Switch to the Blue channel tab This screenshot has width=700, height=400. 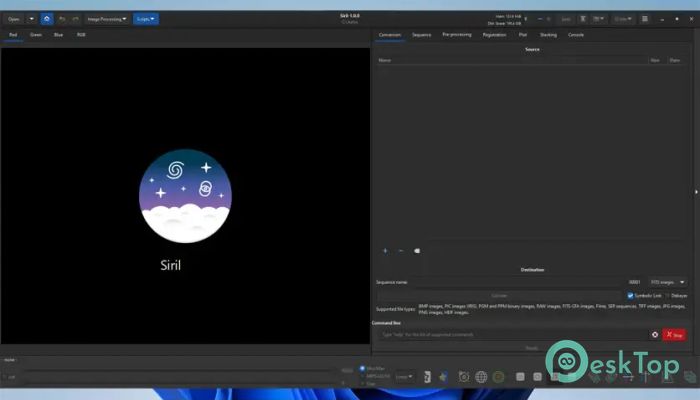click(x=58, y=35)
